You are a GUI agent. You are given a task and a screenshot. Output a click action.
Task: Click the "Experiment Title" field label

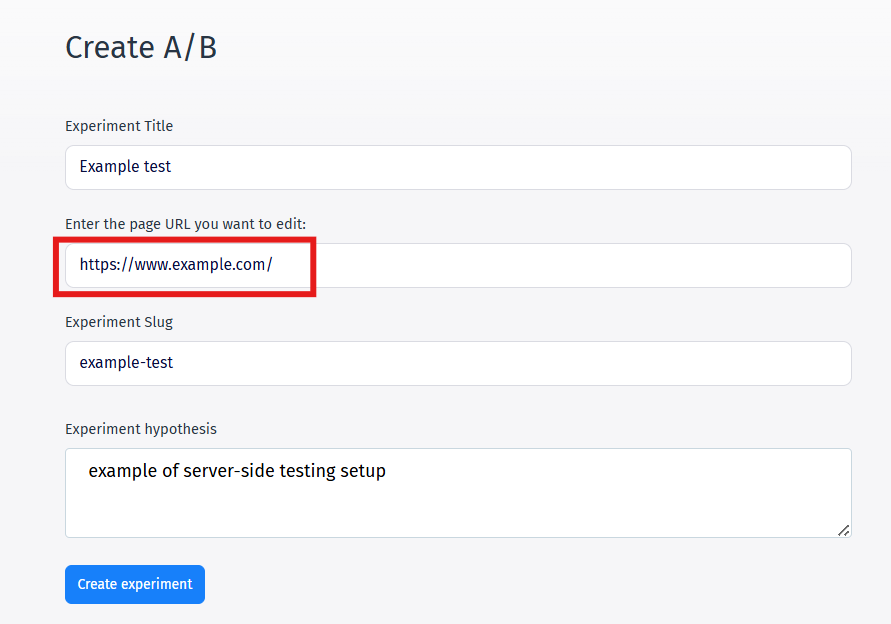[x=119, y=126]
